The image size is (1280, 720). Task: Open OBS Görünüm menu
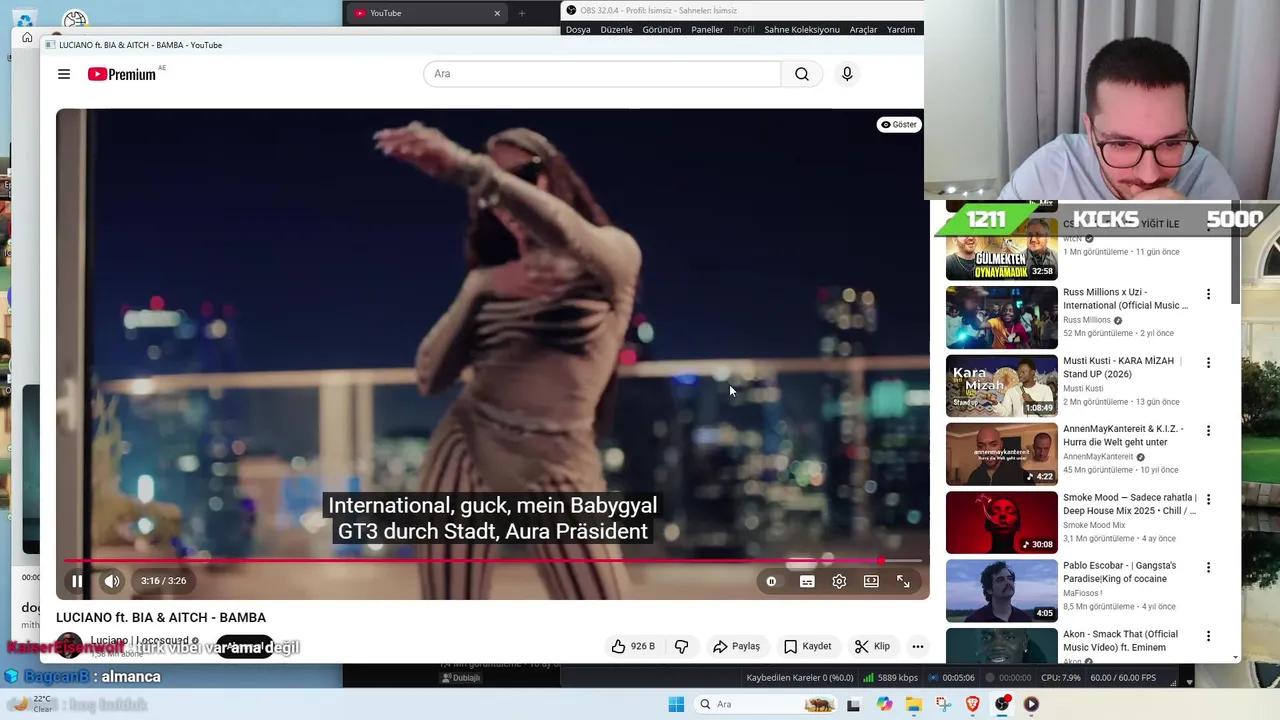pos(662,29)
